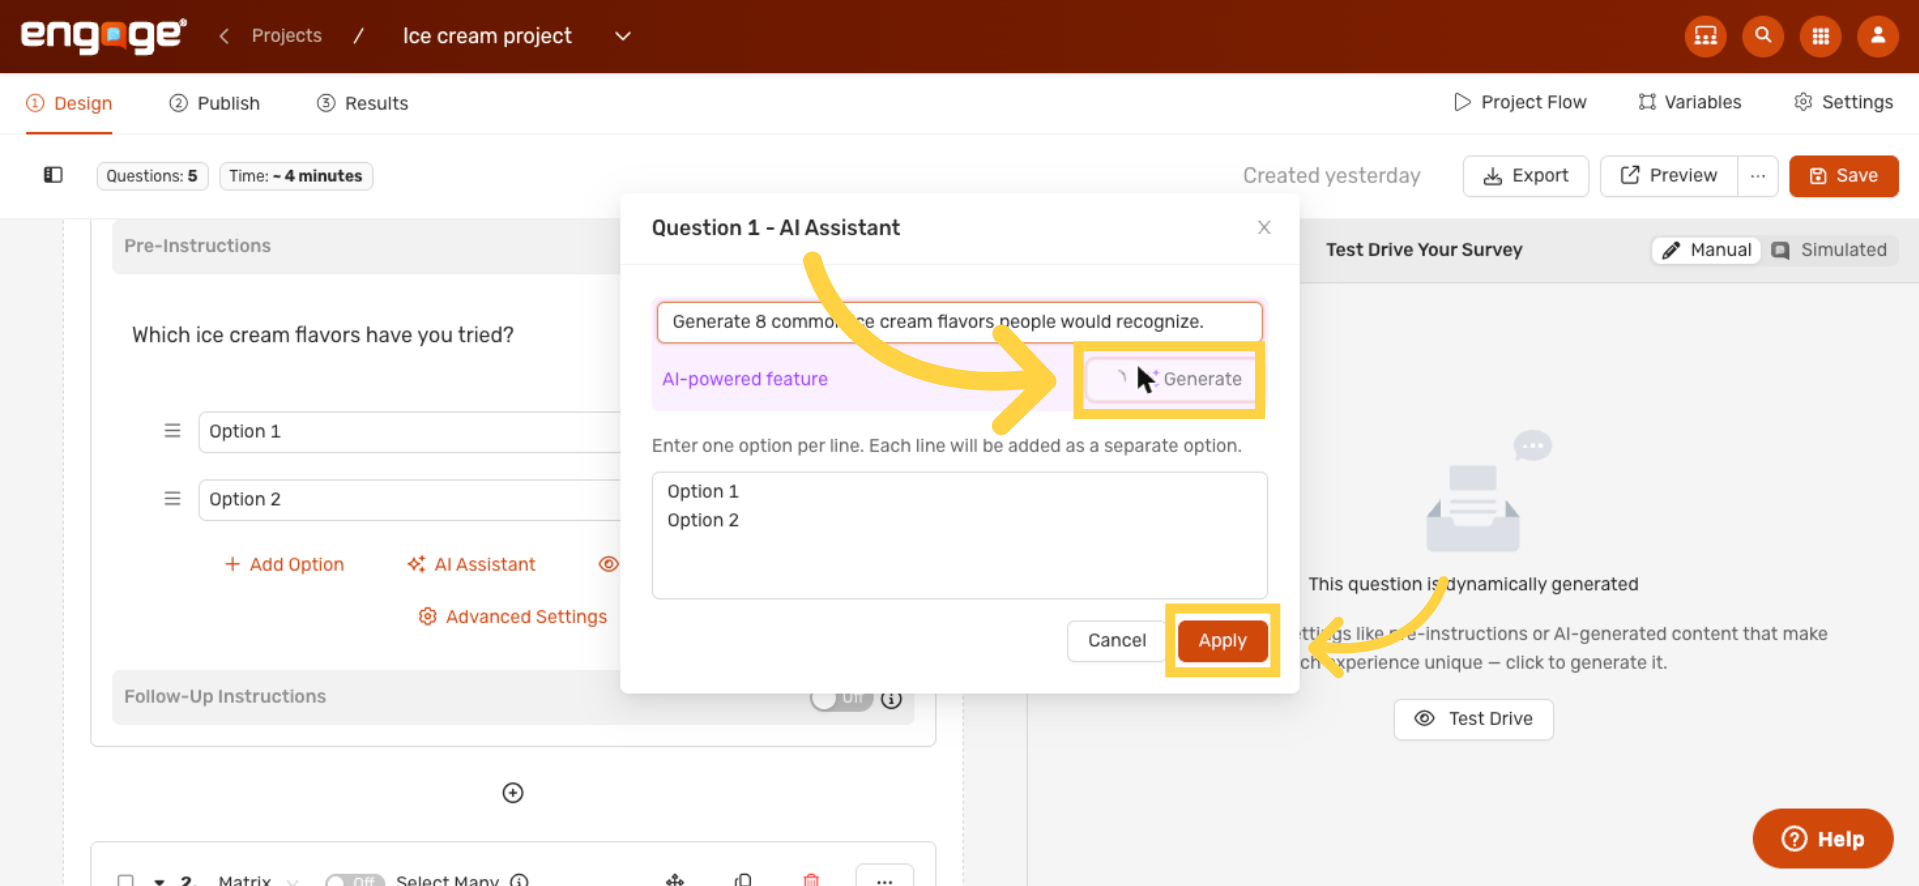Click info icon next to Select Many

pos(519,880)
